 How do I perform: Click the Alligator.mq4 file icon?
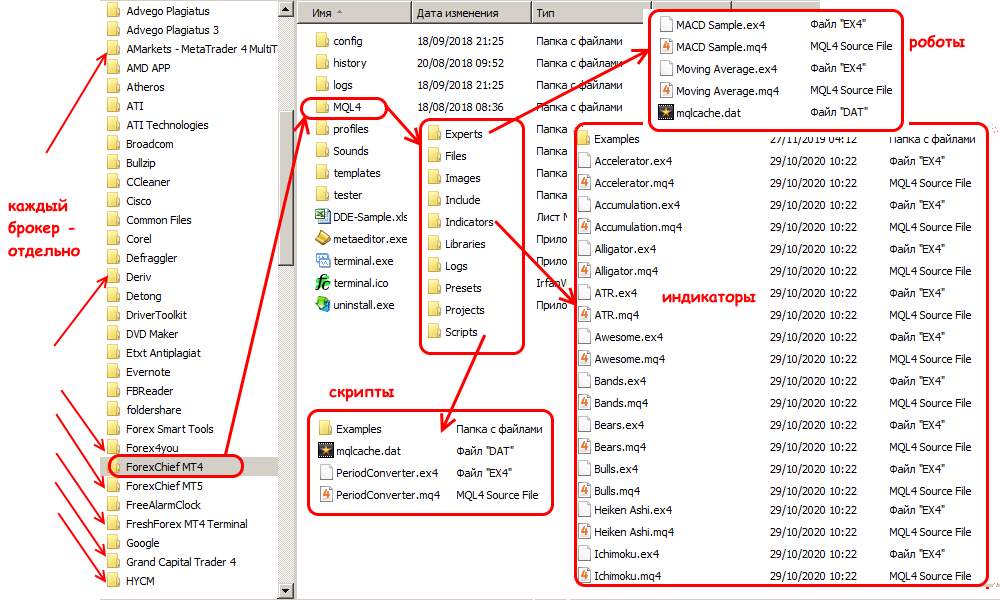(584, 271)
